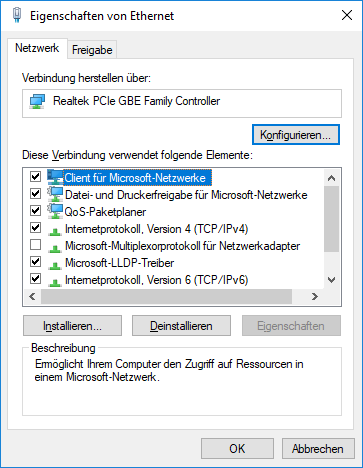Viewport: 363px width, 468px height.
Task: Click the Datei- und Druckerfreigabe item icon
Action: click(x=55, y=194)
